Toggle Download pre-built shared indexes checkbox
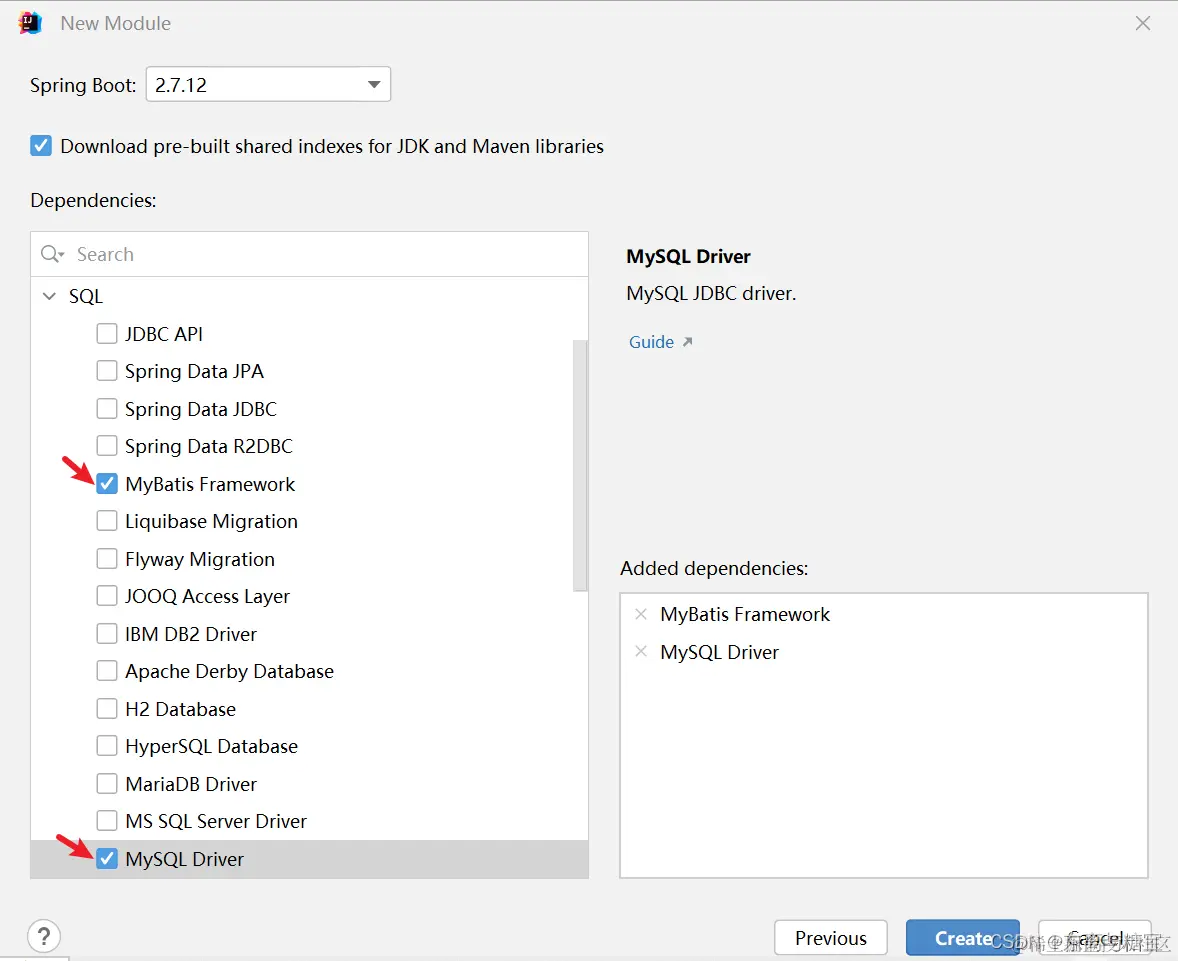 click(41, 146)
